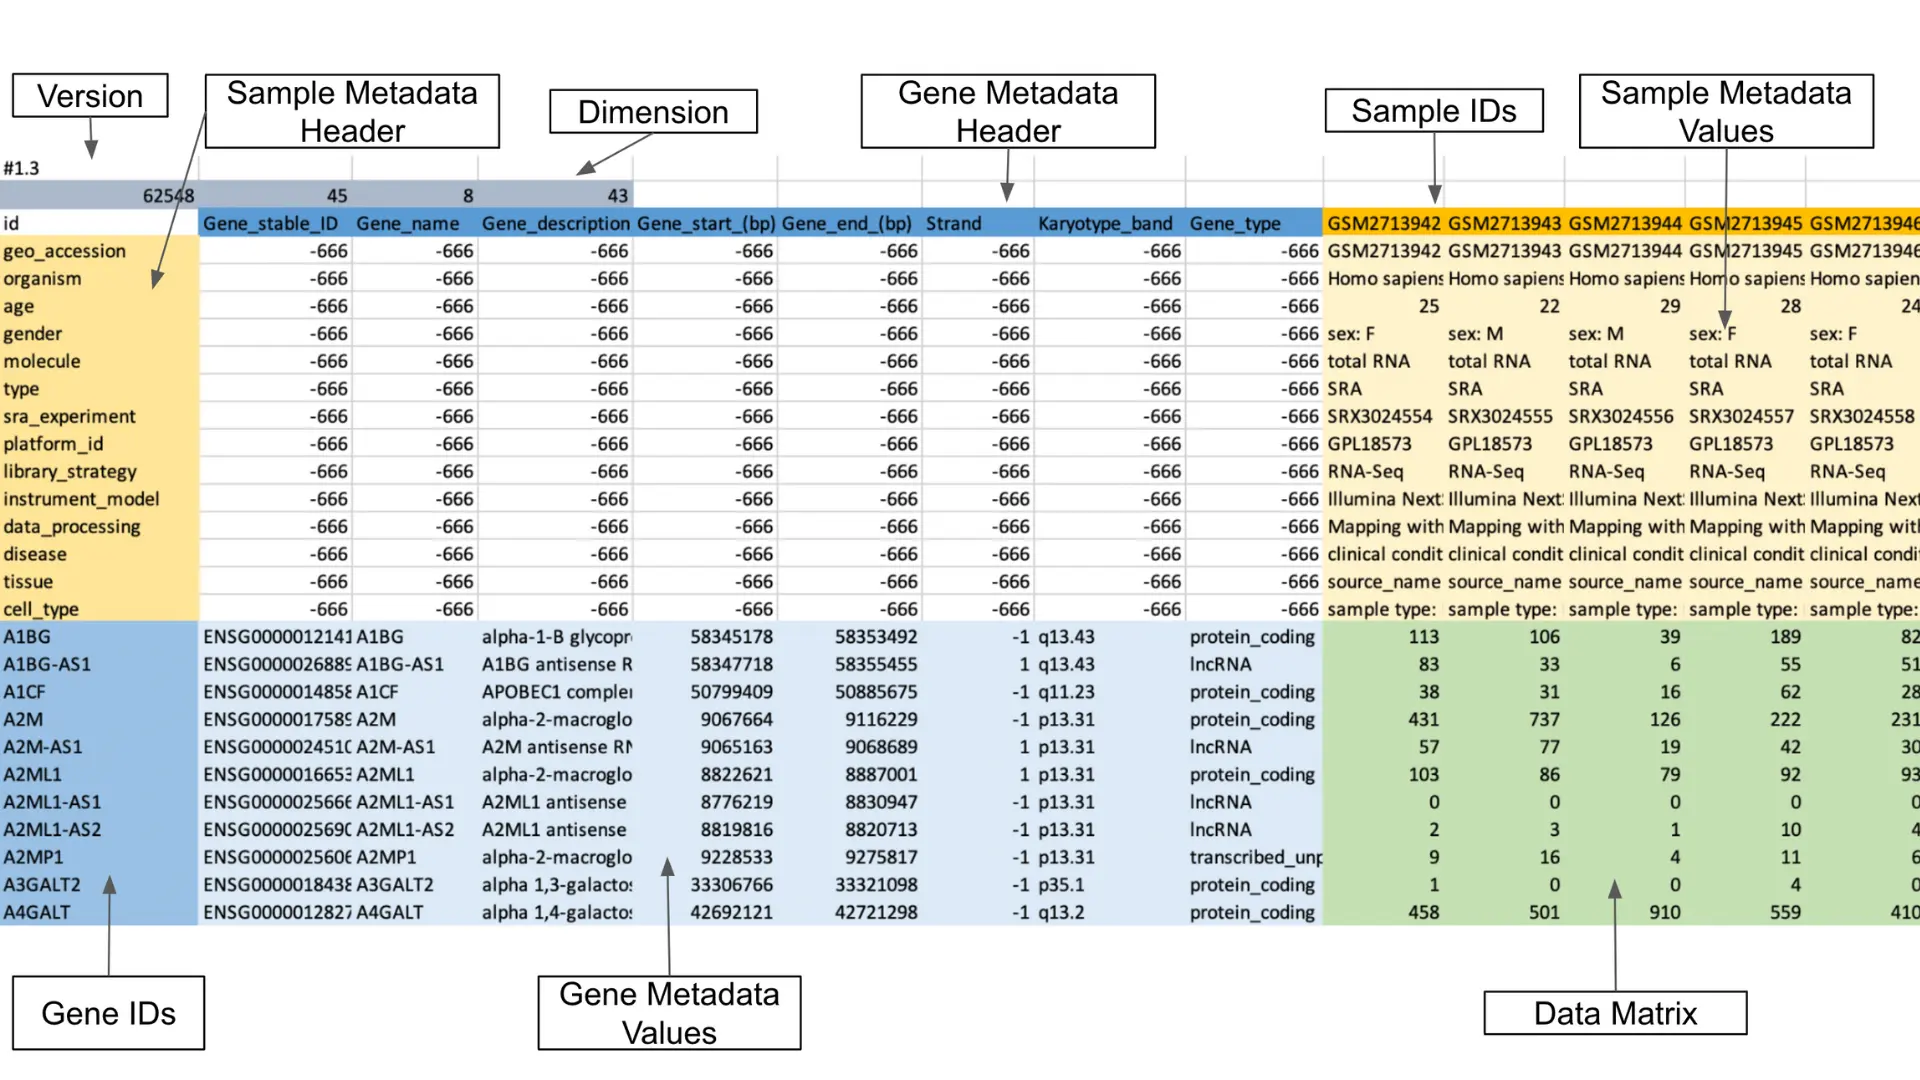
Task: Click the Dimension callout label
Action: 653,112
